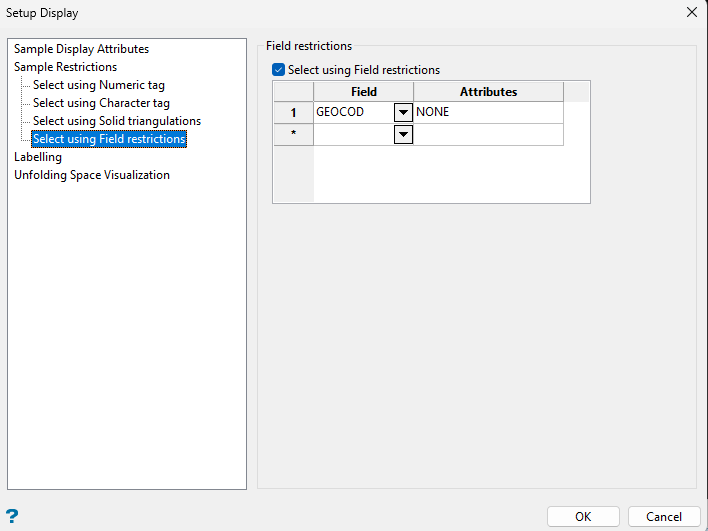Select the highlighted Field restrictions tree item

(109, 139)
